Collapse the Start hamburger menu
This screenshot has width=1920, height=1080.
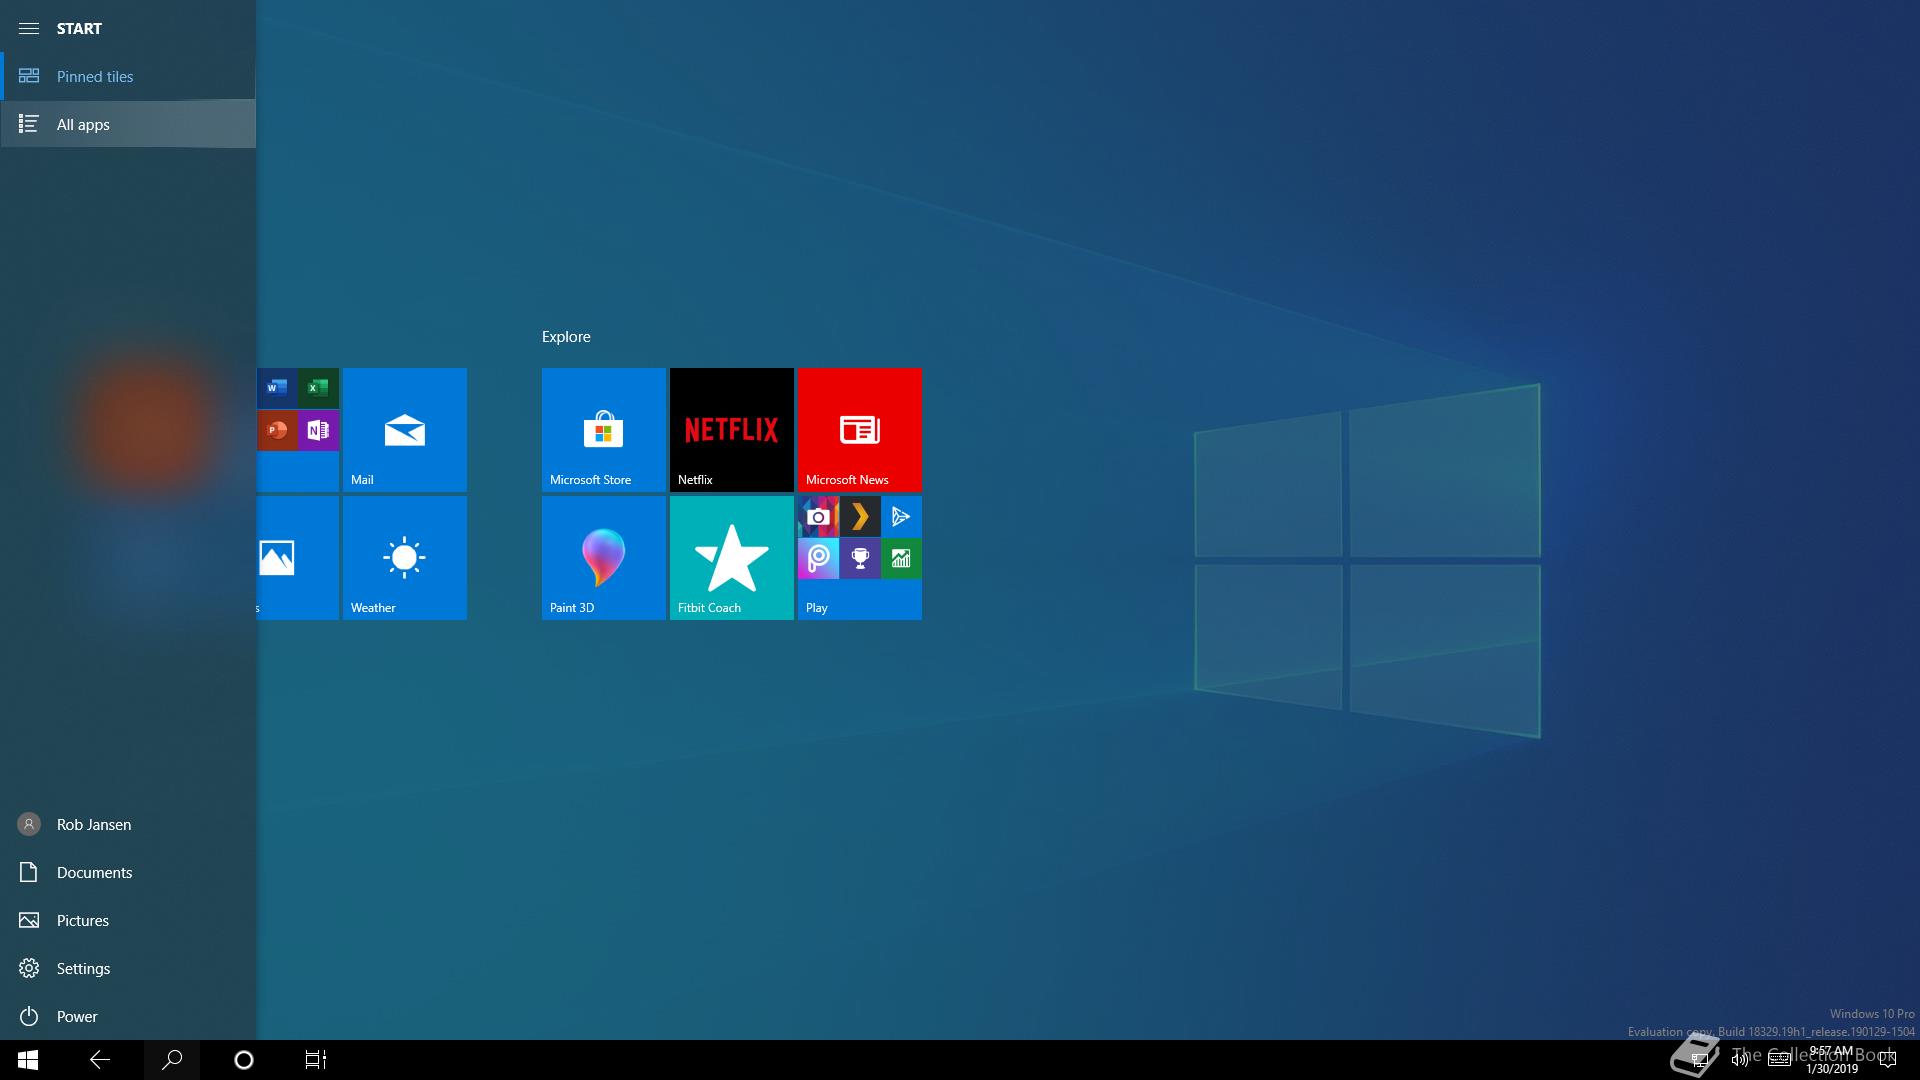(29, 28)
